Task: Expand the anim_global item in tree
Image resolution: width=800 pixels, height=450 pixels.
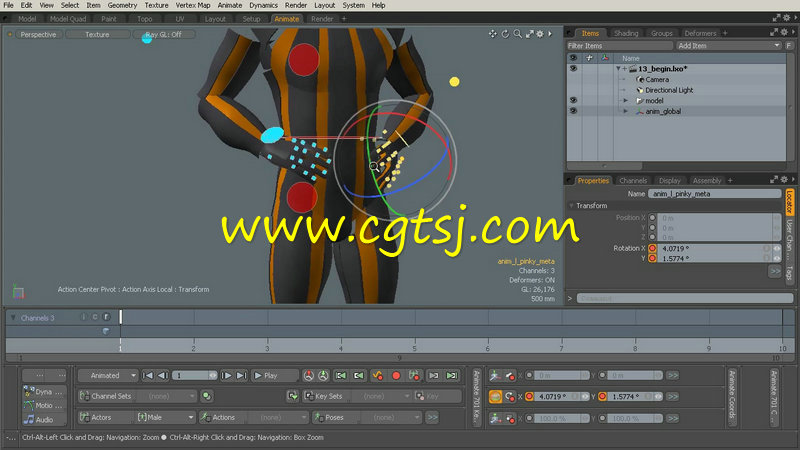Action: pos(626,111)
